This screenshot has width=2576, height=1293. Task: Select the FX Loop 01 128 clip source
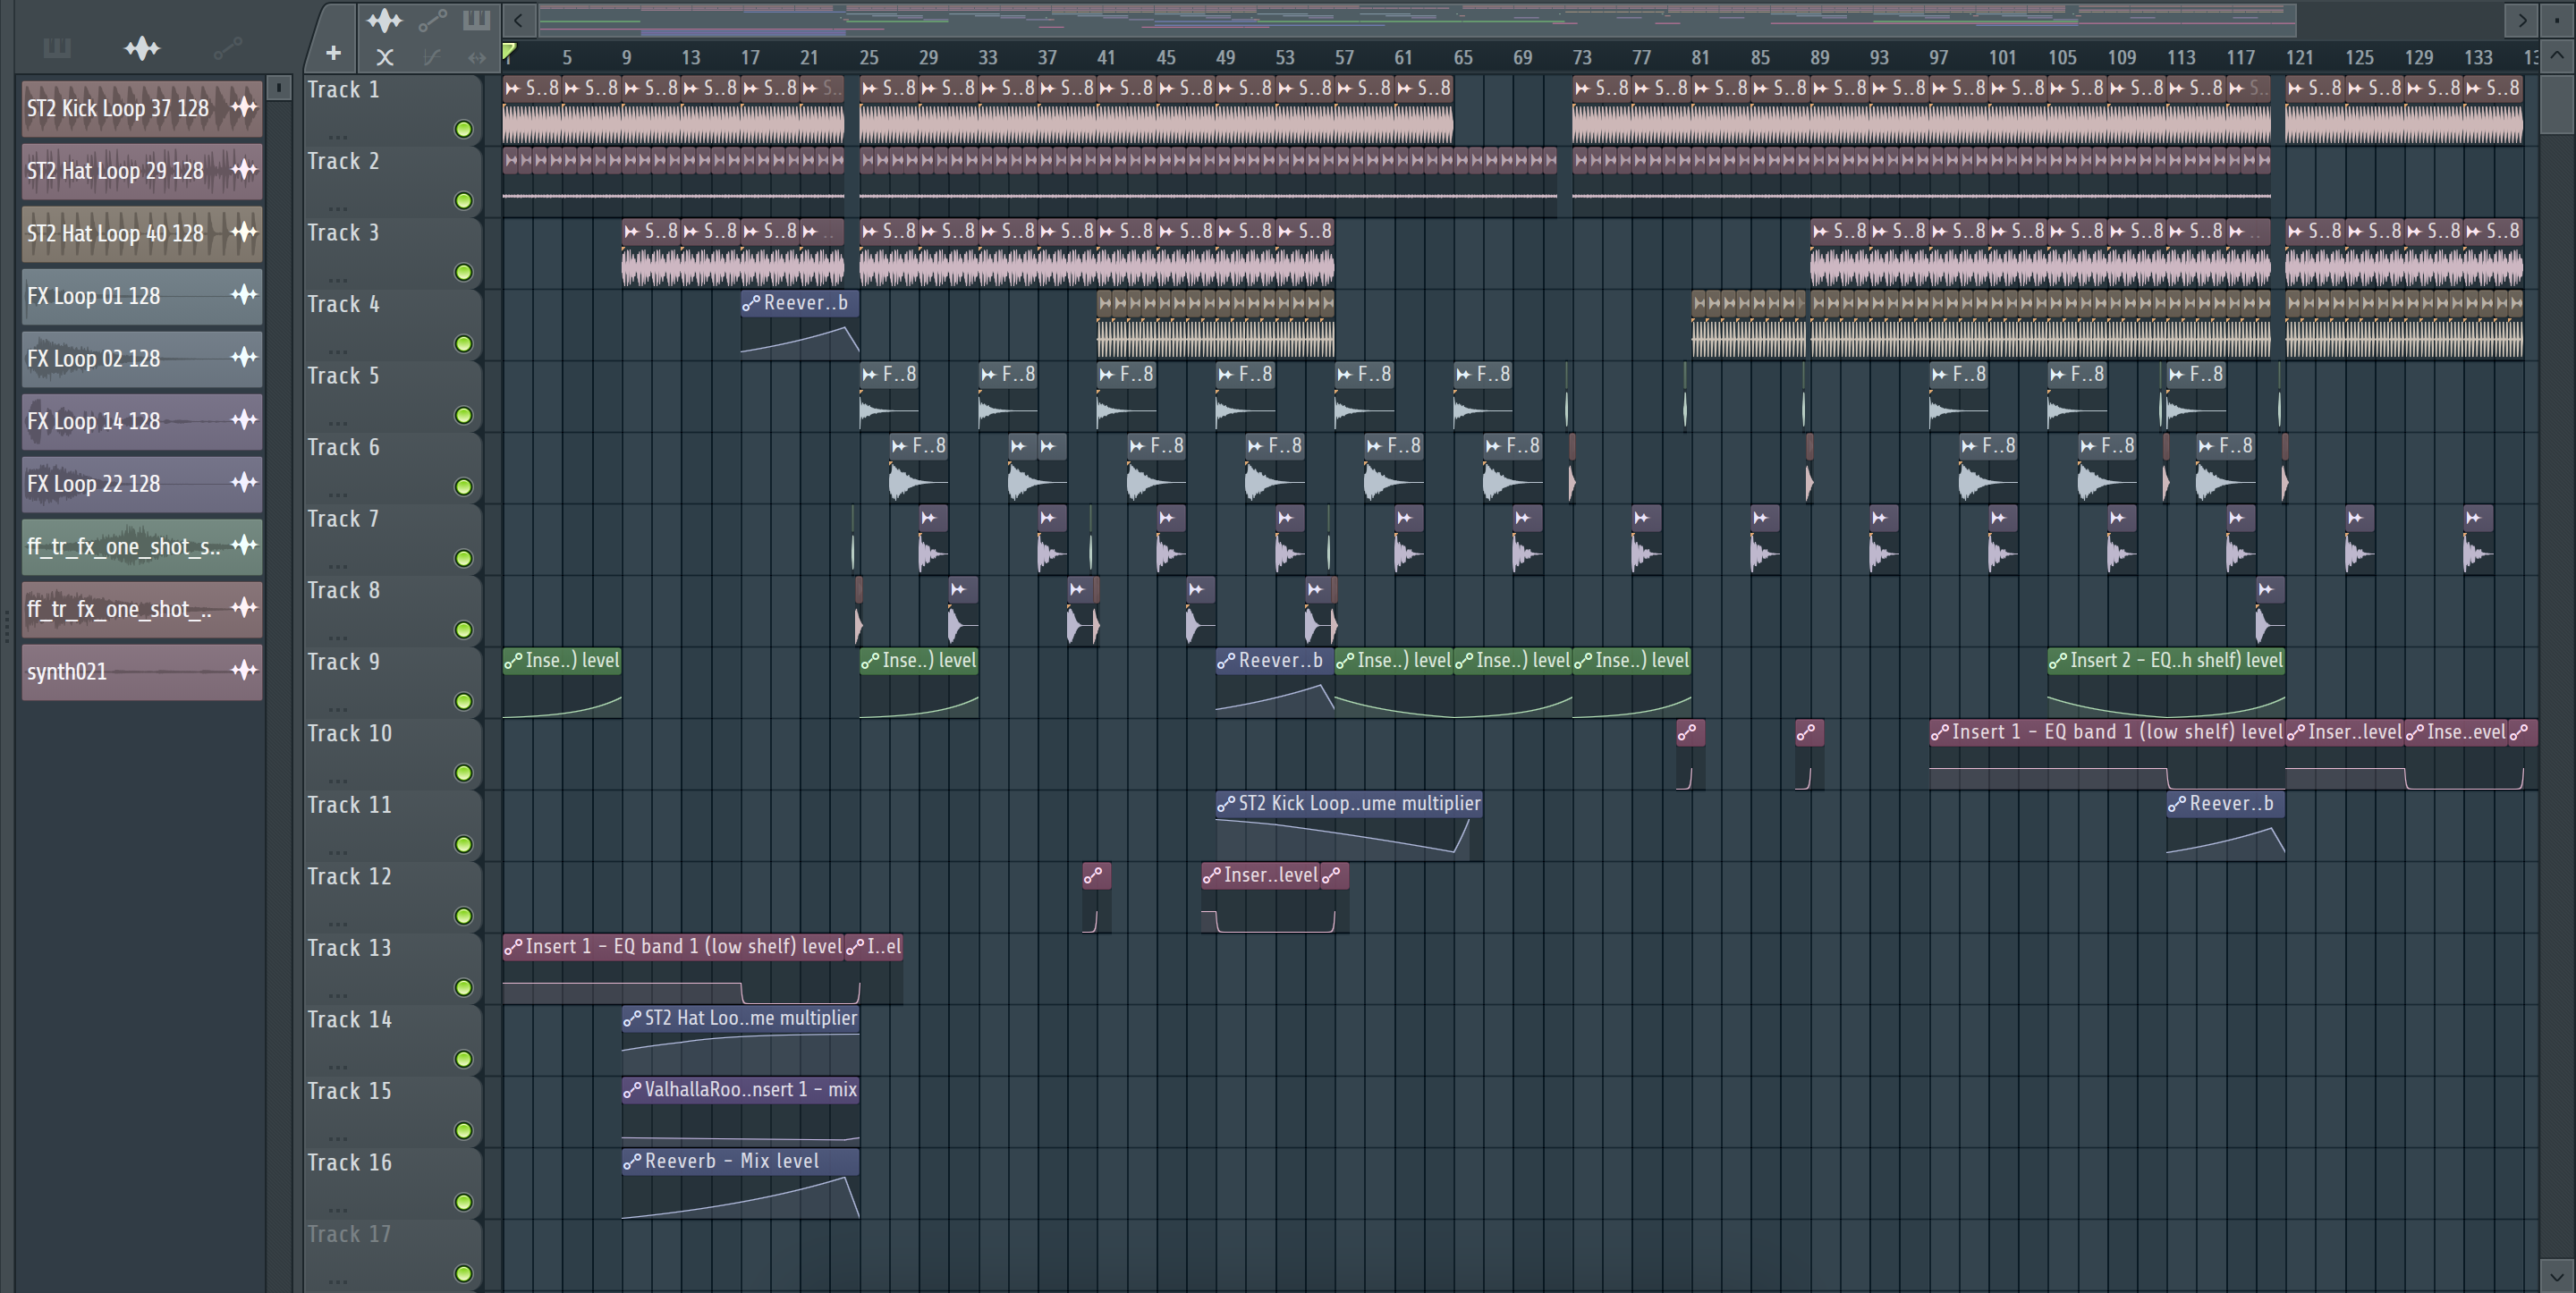[x=142, y=296]
